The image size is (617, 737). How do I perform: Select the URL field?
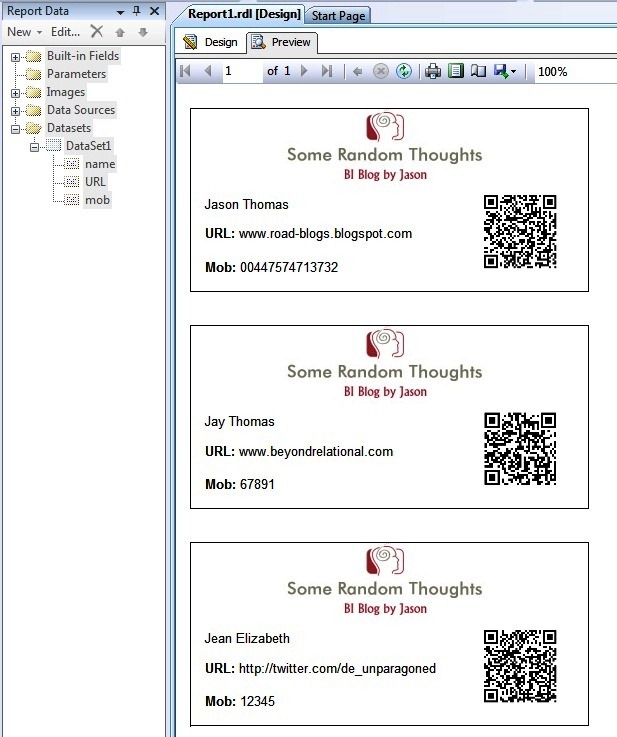click(95, 181)
